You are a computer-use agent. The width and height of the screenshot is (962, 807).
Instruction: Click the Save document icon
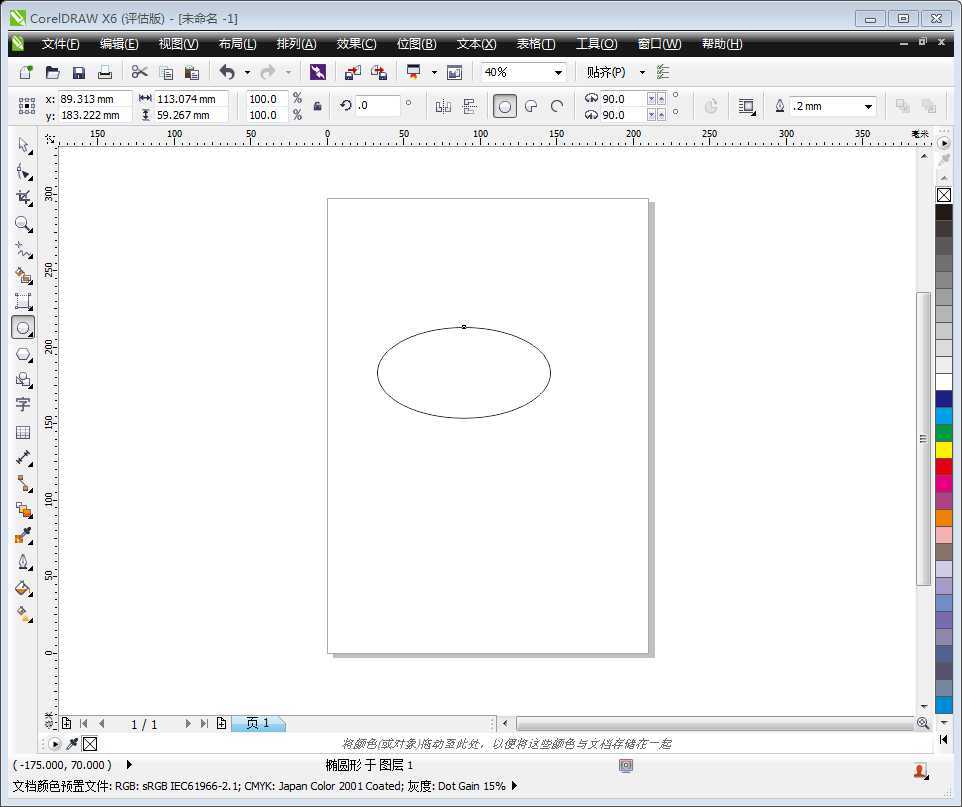pyautogui.click(x=79, y=71)
